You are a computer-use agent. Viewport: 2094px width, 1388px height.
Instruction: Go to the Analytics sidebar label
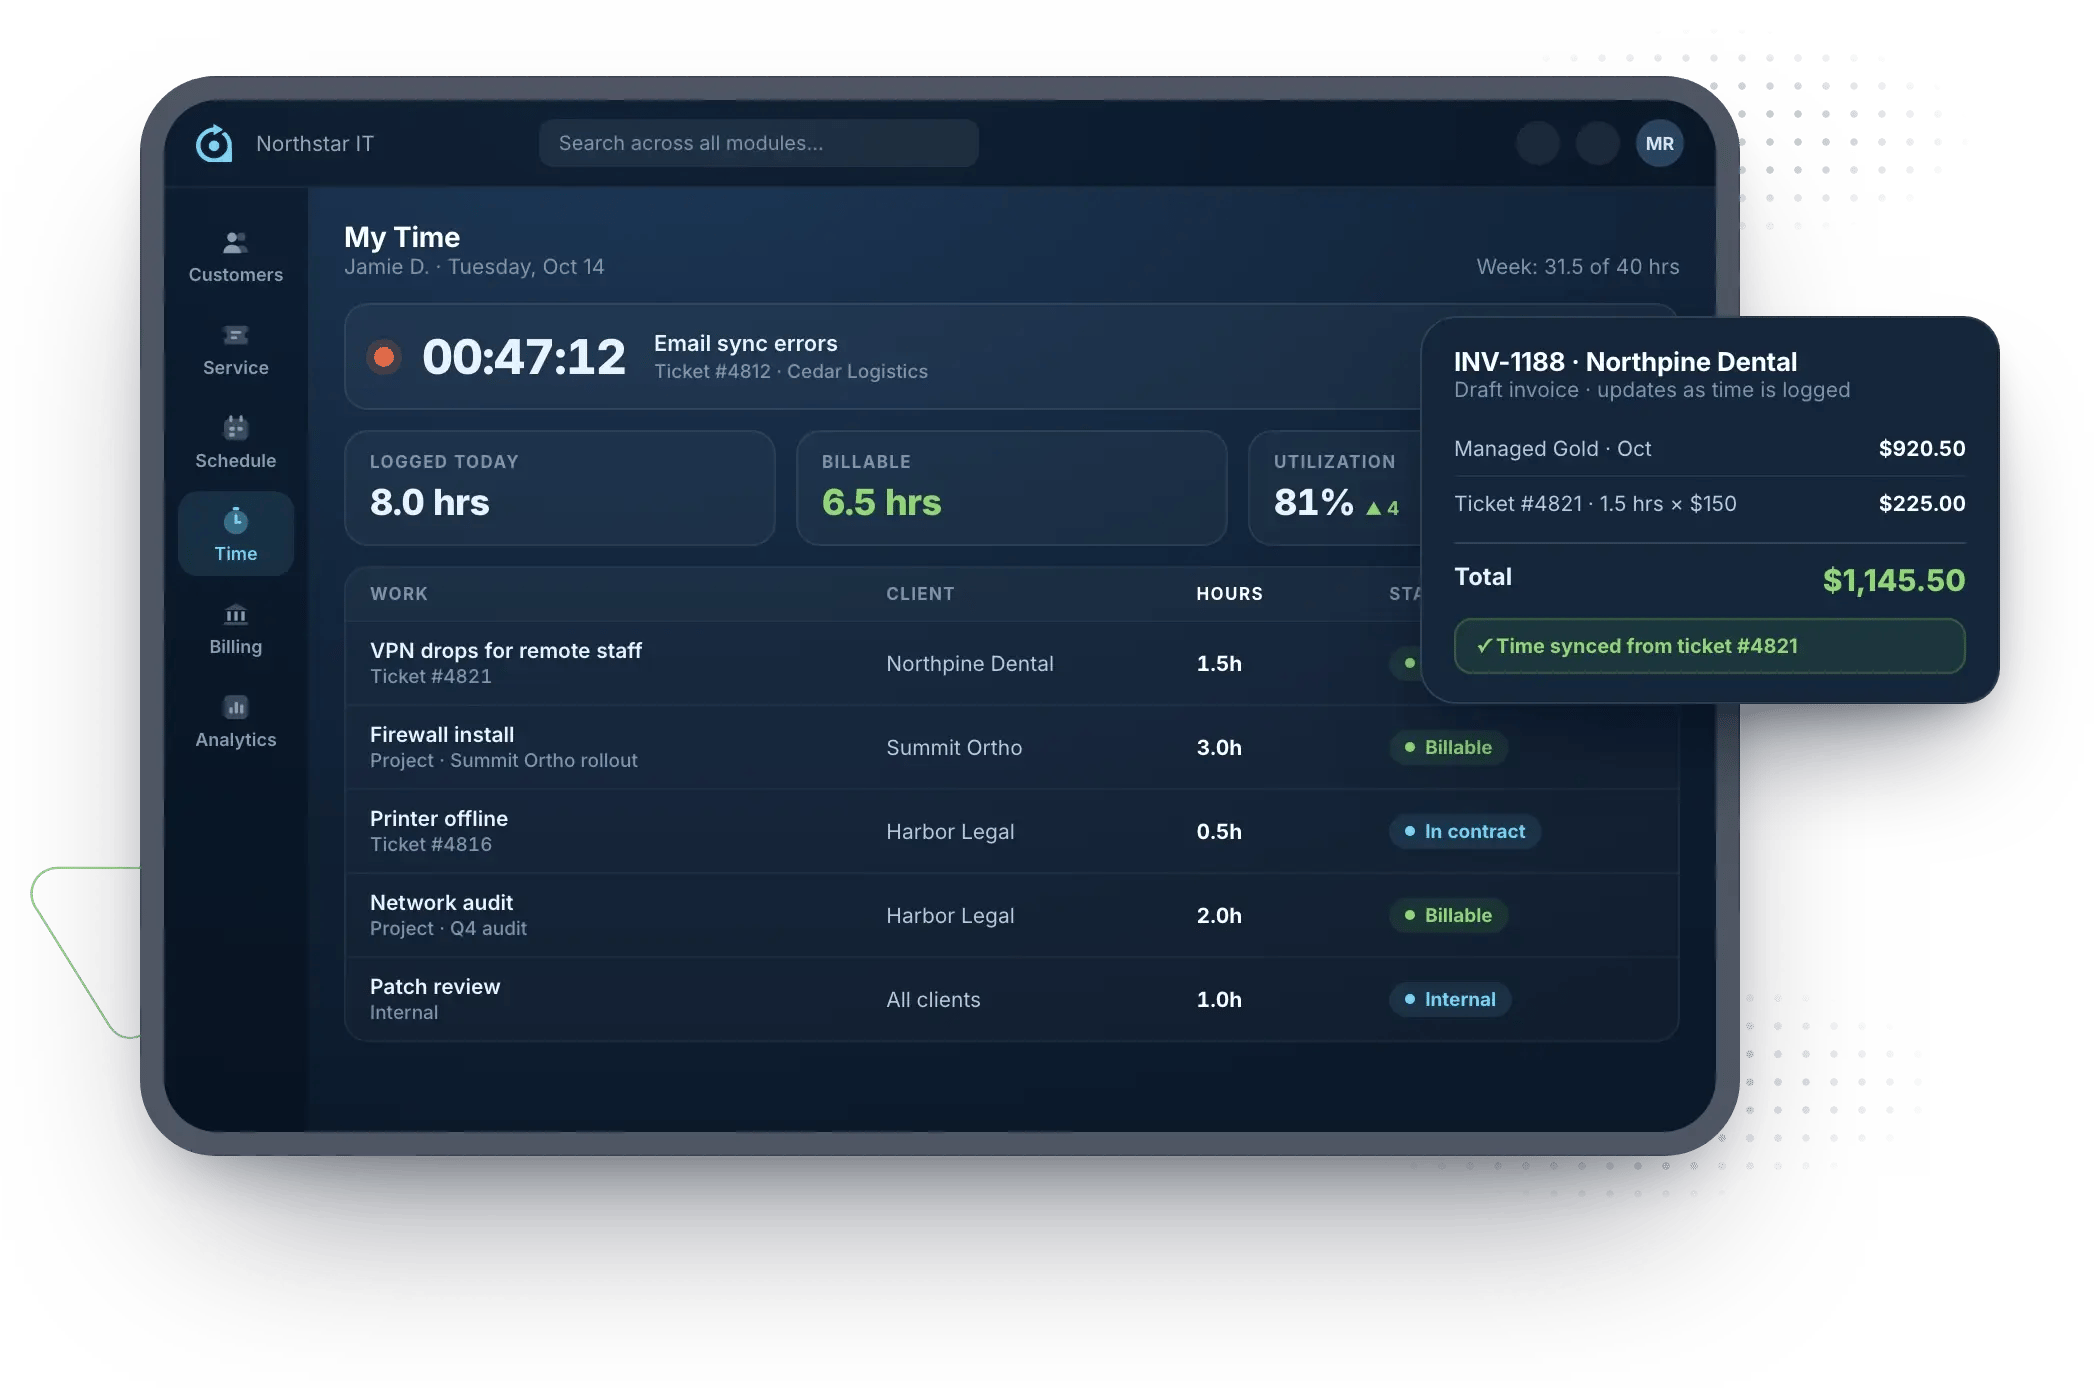236,739
